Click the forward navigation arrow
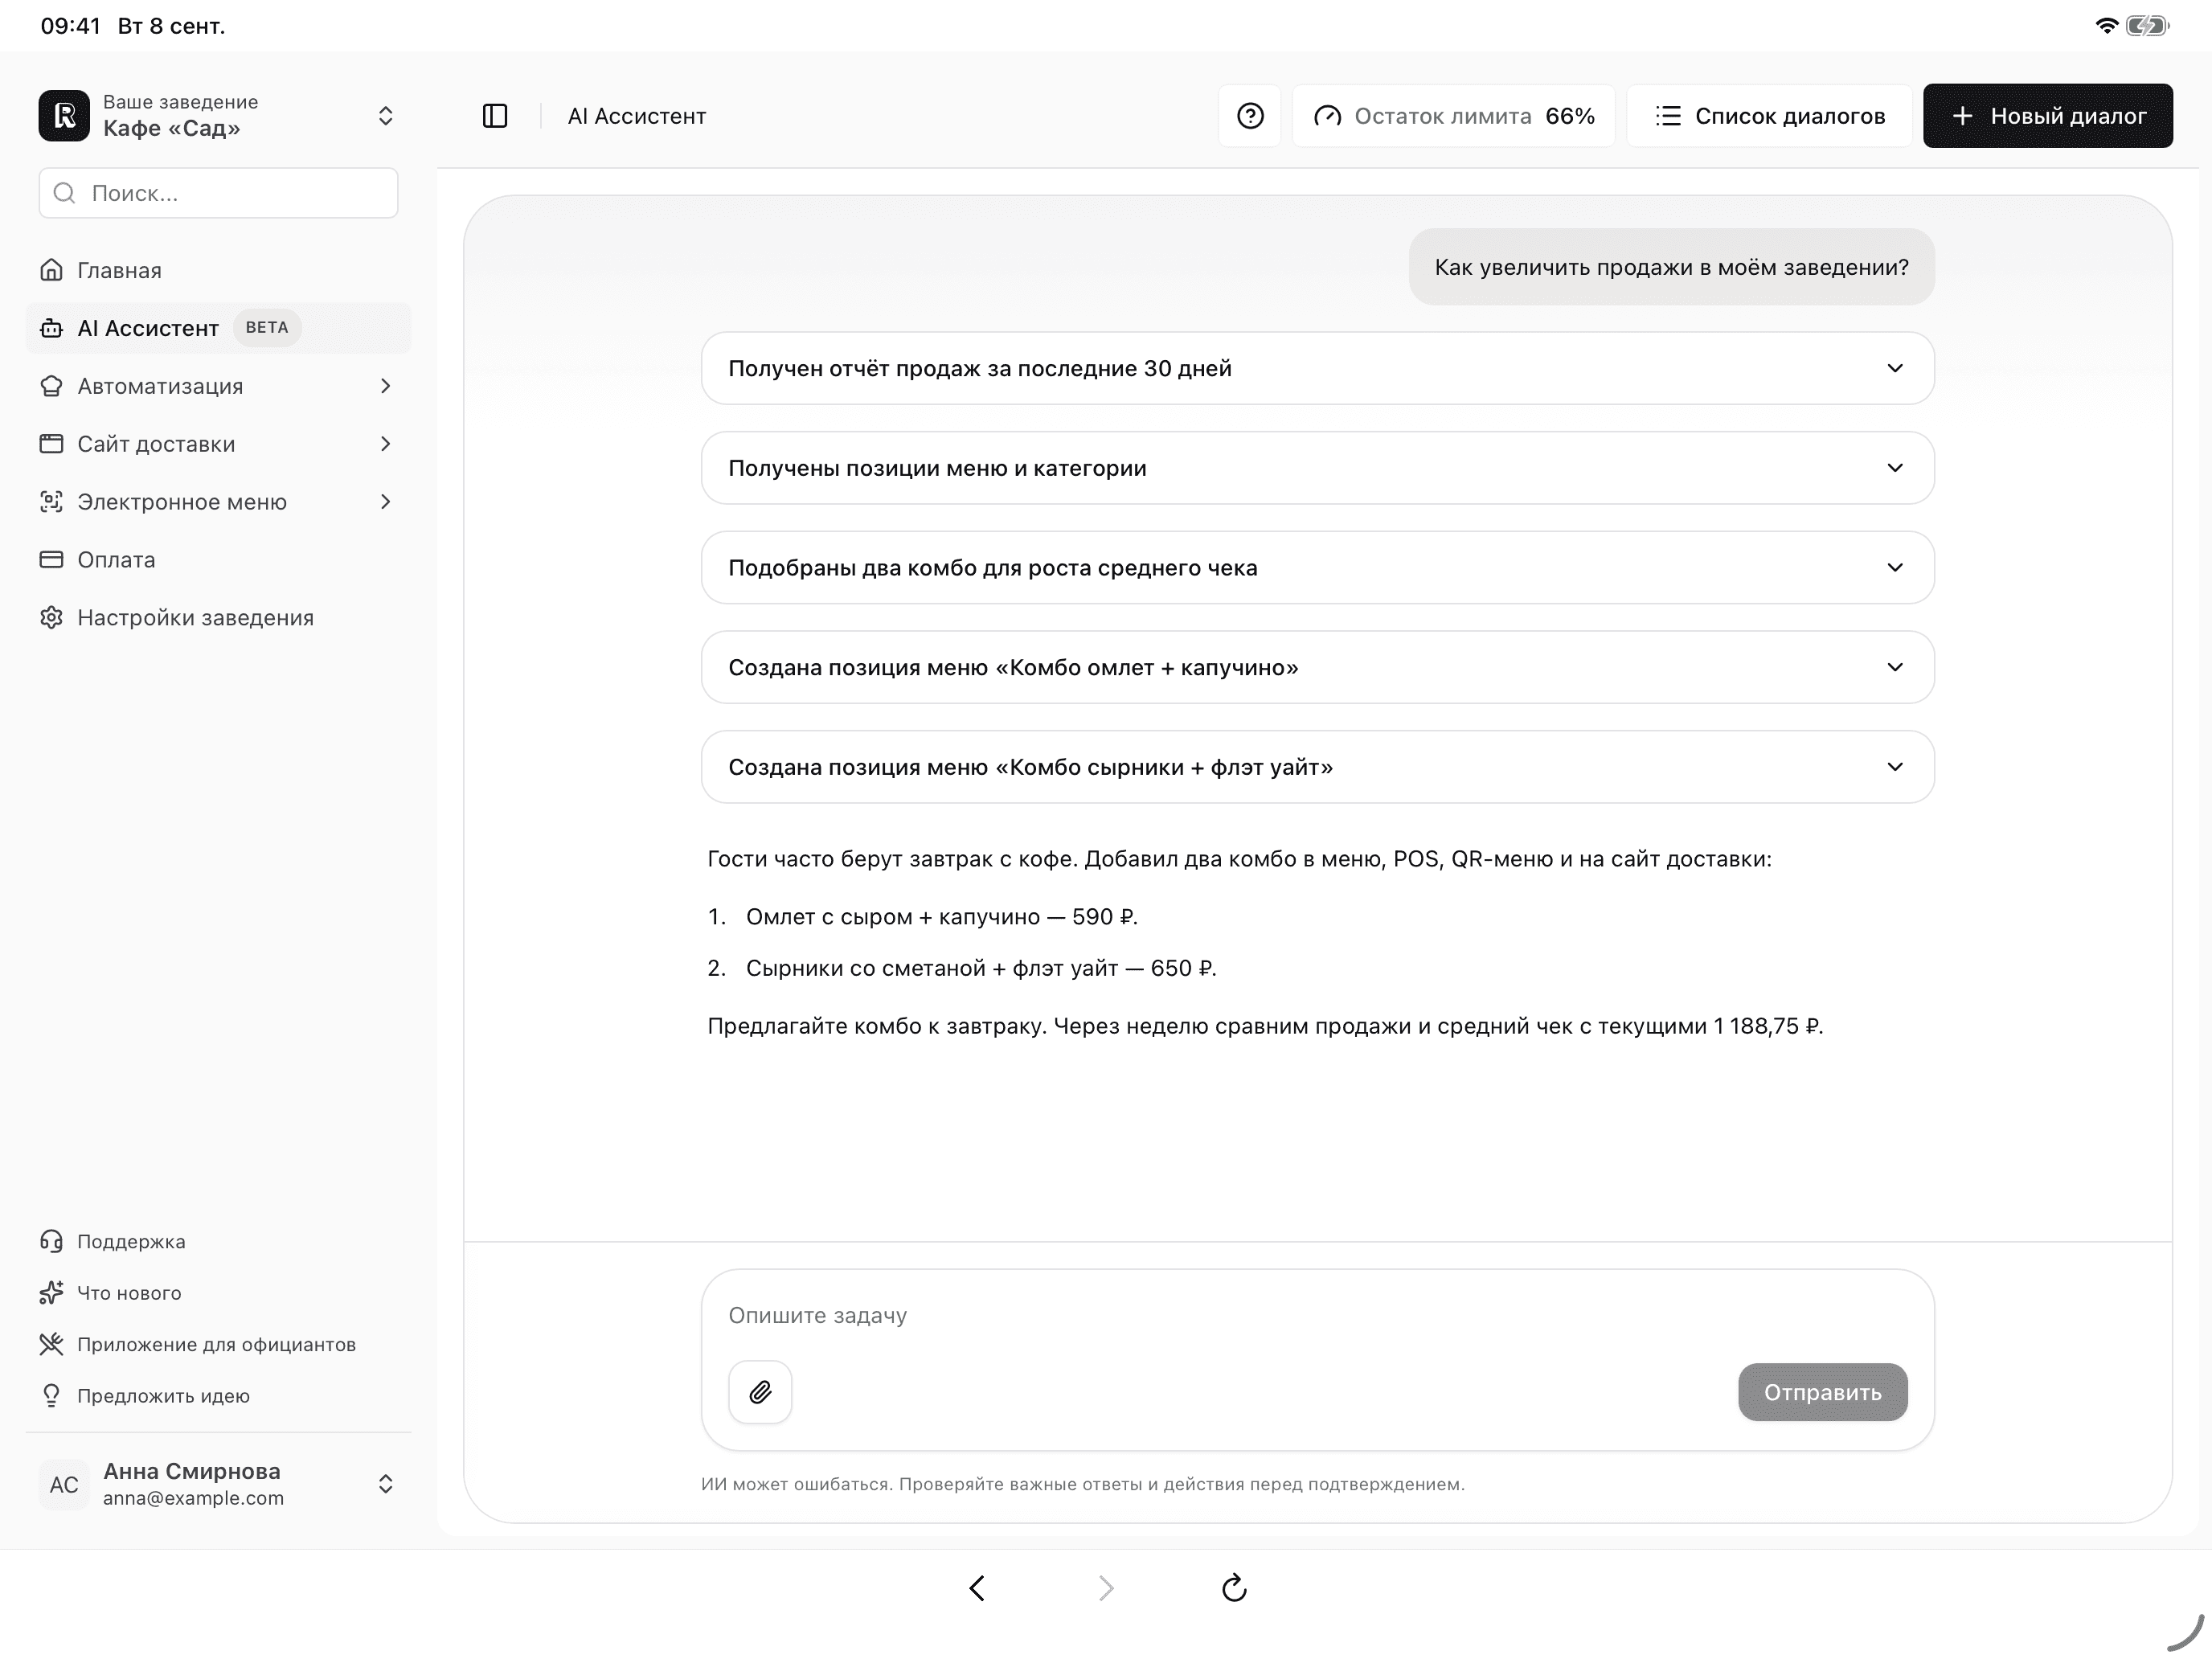 tap(1105, 1588)
